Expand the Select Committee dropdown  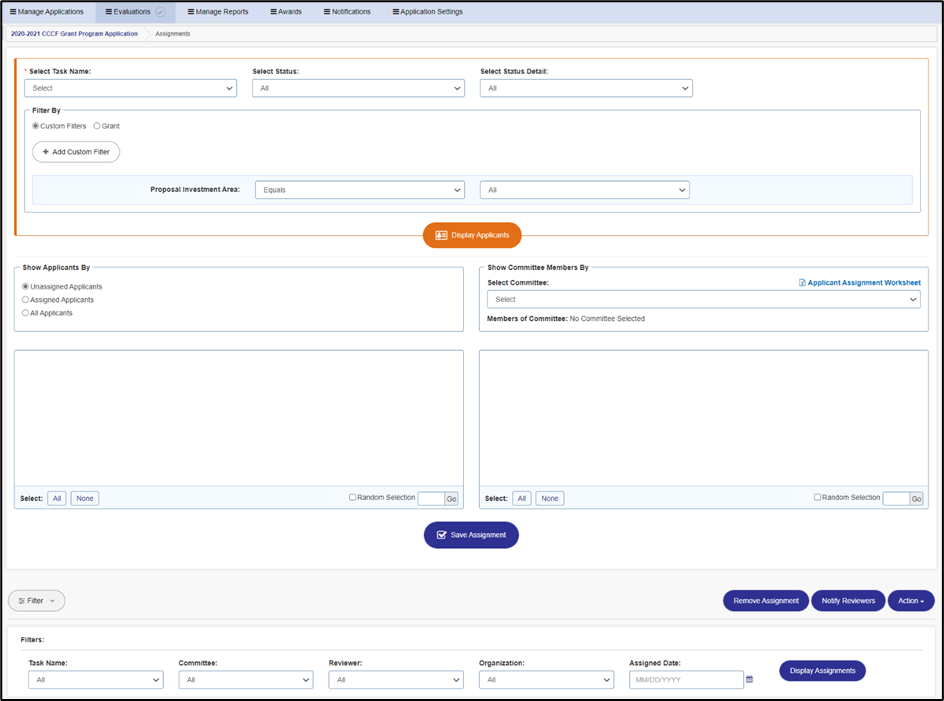704,299
